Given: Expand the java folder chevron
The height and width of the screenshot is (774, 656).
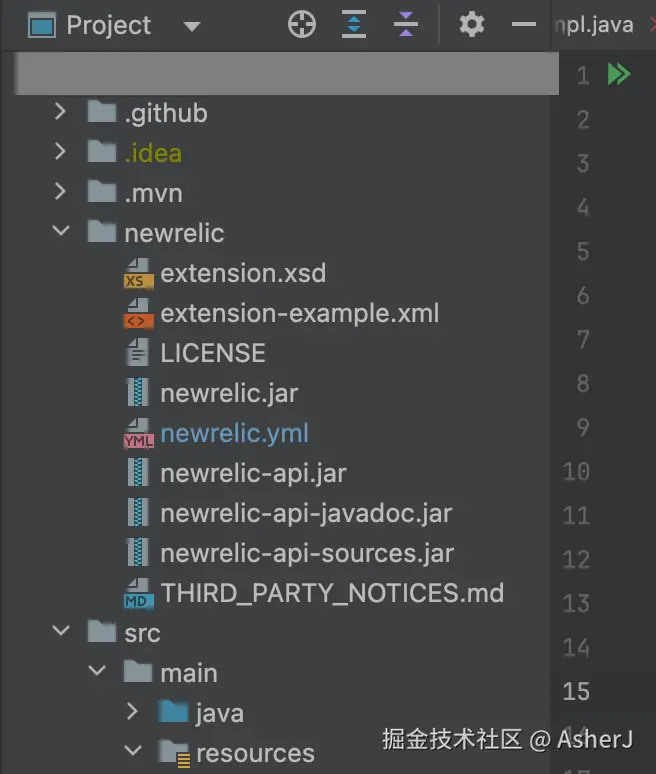Looking at the screenshot, I should [132, 711].
